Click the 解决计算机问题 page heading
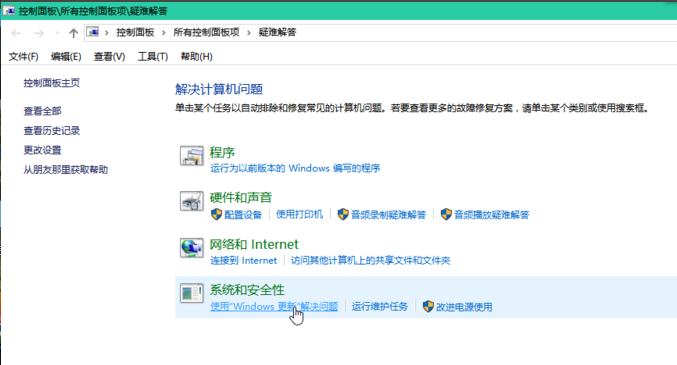The image size is (677, 365). pyautogui.click(x=219, y=89)
